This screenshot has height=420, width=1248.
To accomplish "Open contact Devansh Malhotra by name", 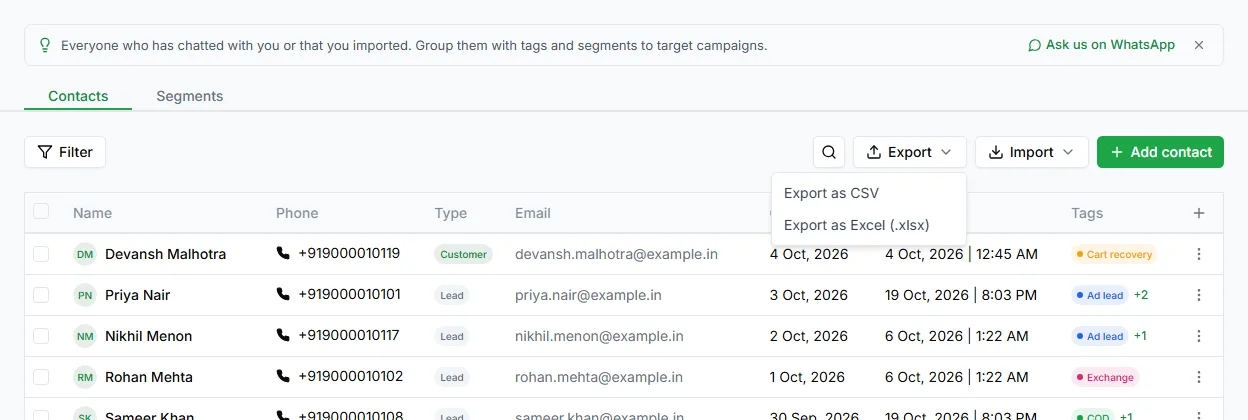I will (x=165, y=254).
